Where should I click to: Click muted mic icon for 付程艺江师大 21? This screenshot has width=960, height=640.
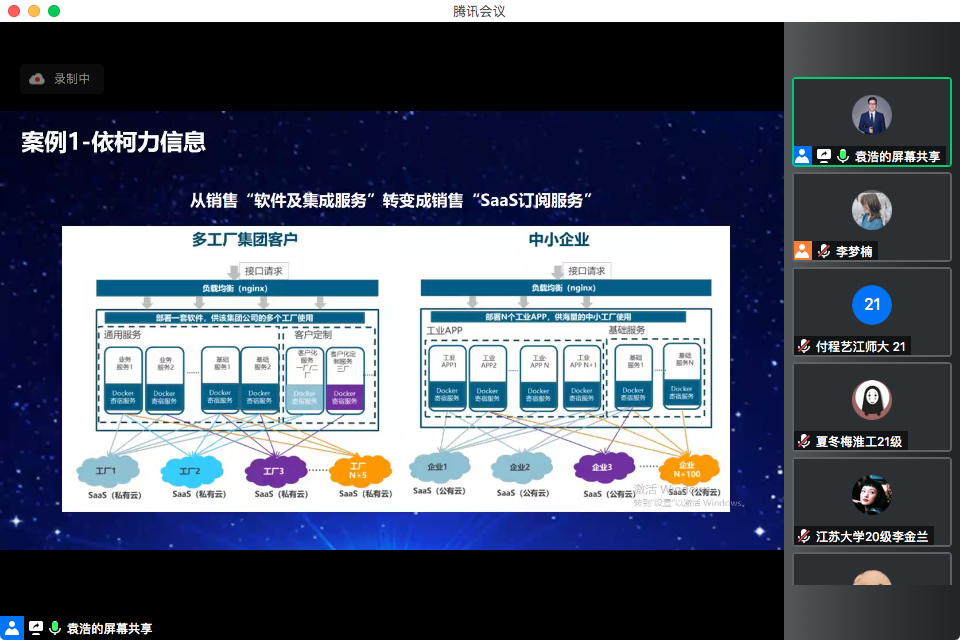(x=804, y=346)
